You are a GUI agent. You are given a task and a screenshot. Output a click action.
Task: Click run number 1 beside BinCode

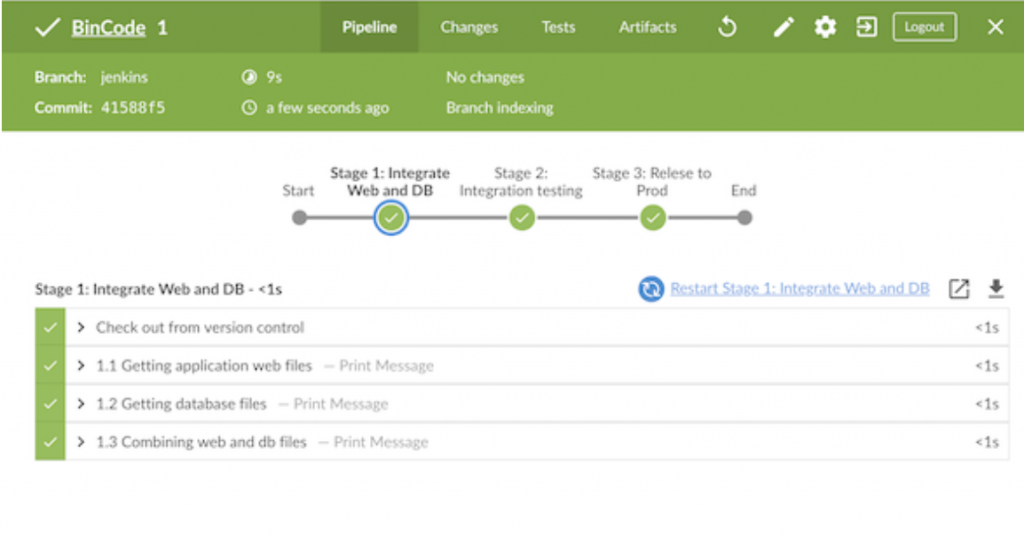(x=162, y=27)
